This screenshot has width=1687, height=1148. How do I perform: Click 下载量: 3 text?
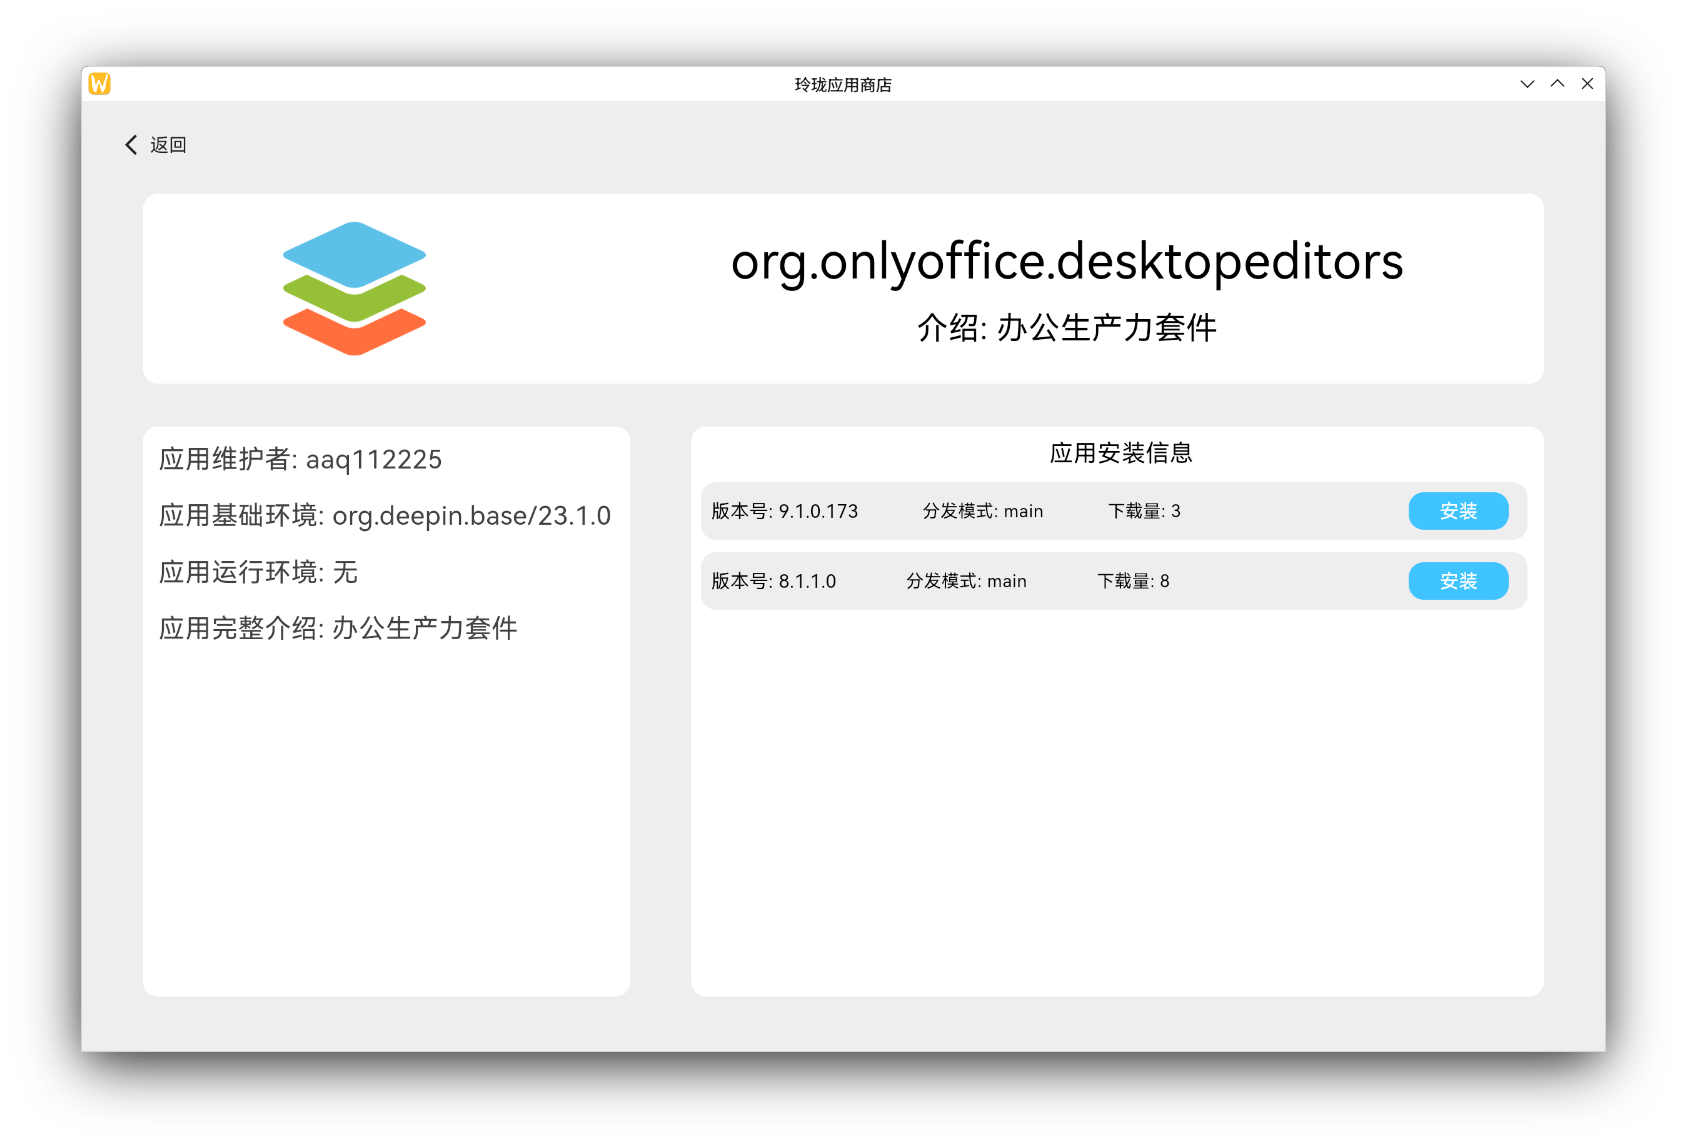1144,511
